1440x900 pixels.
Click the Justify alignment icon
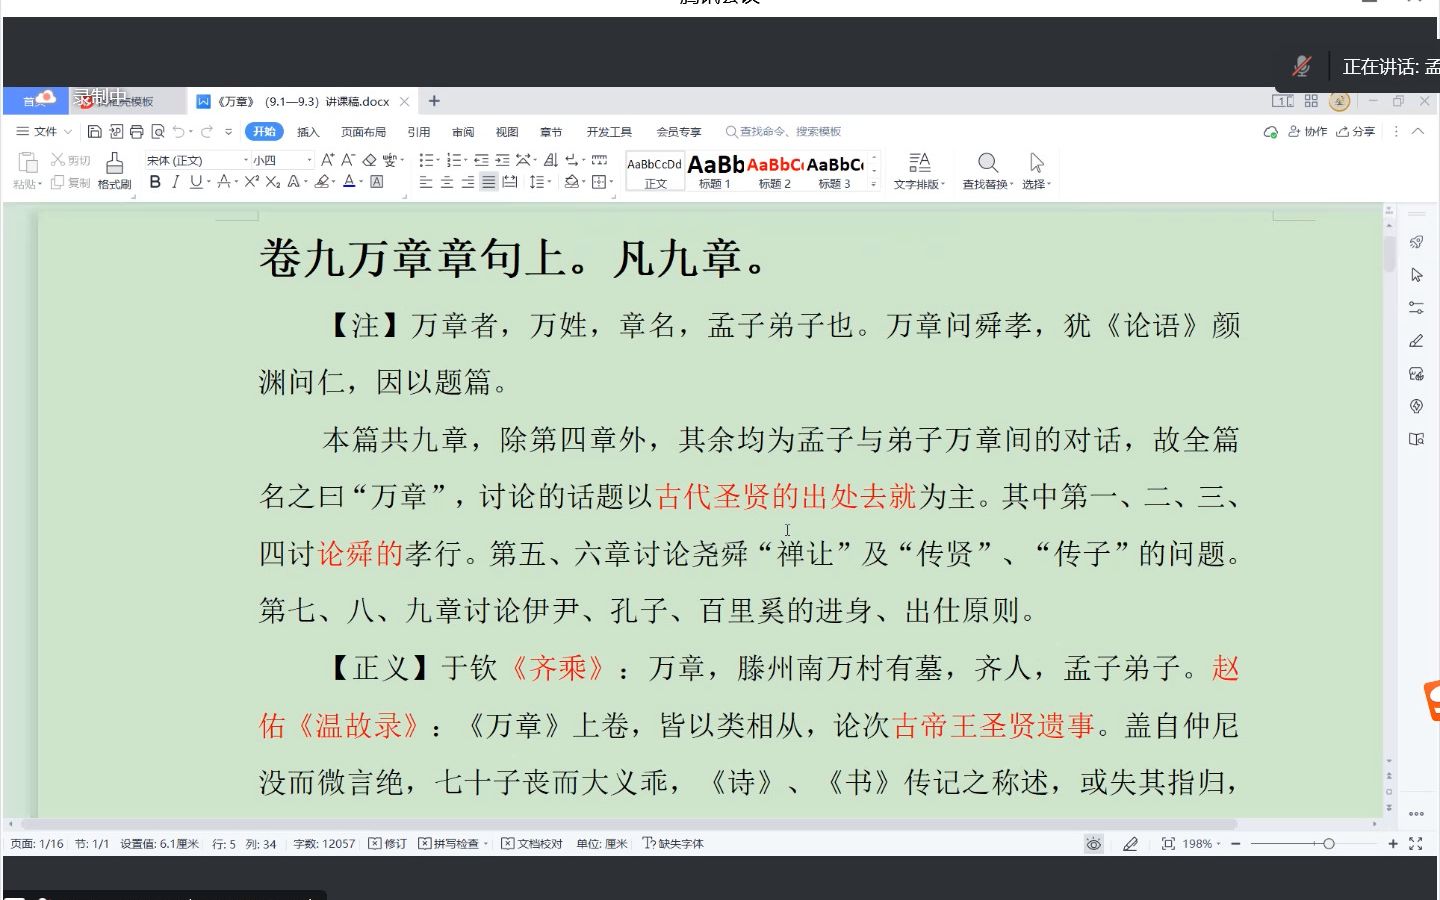(x=488, y=182)
